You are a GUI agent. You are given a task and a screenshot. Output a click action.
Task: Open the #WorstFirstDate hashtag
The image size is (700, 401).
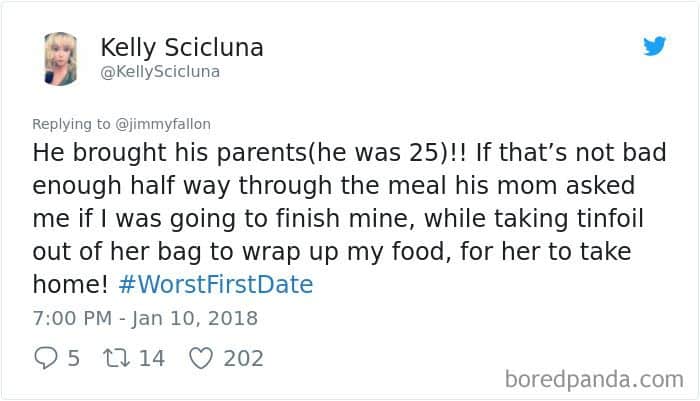coord(216,284)
